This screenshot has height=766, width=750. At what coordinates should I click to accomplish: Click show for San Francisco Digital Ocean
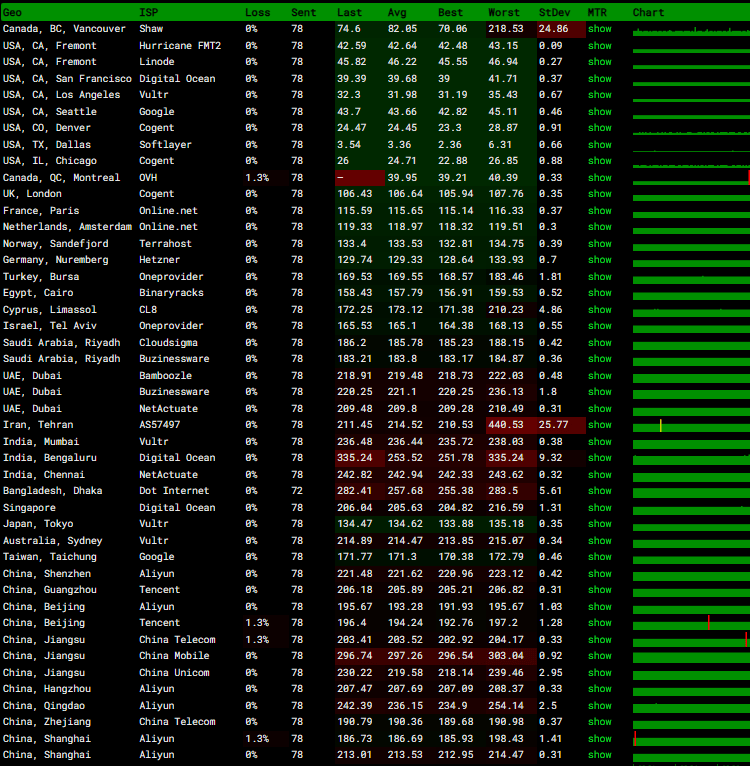tap(600, 79)
